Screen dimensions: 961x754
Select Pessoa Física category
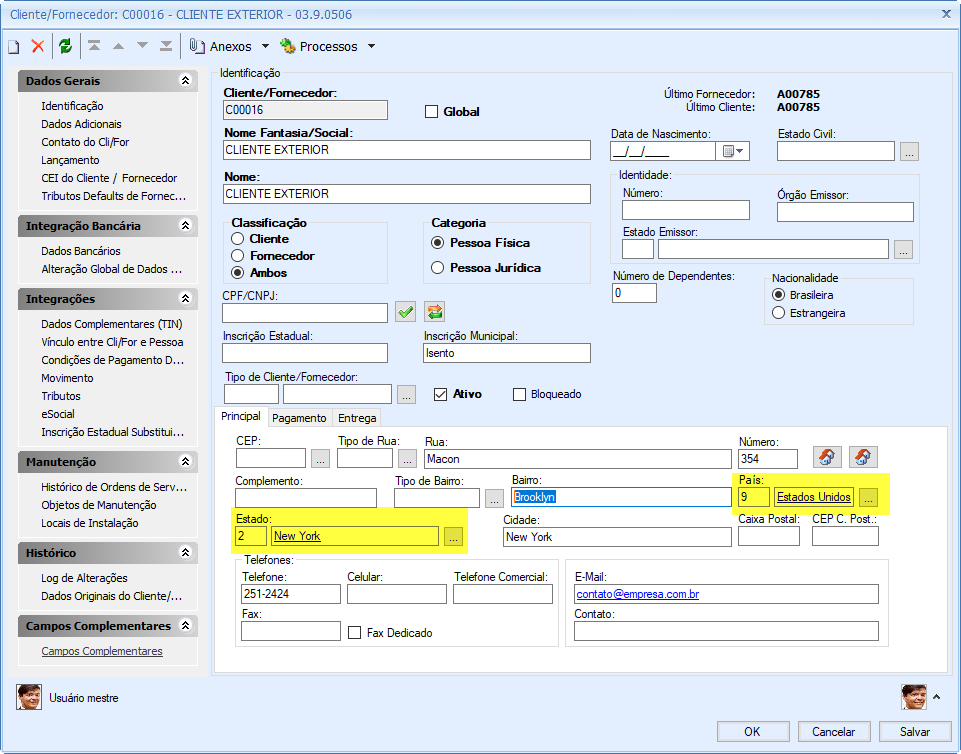[x=438, y=243]
